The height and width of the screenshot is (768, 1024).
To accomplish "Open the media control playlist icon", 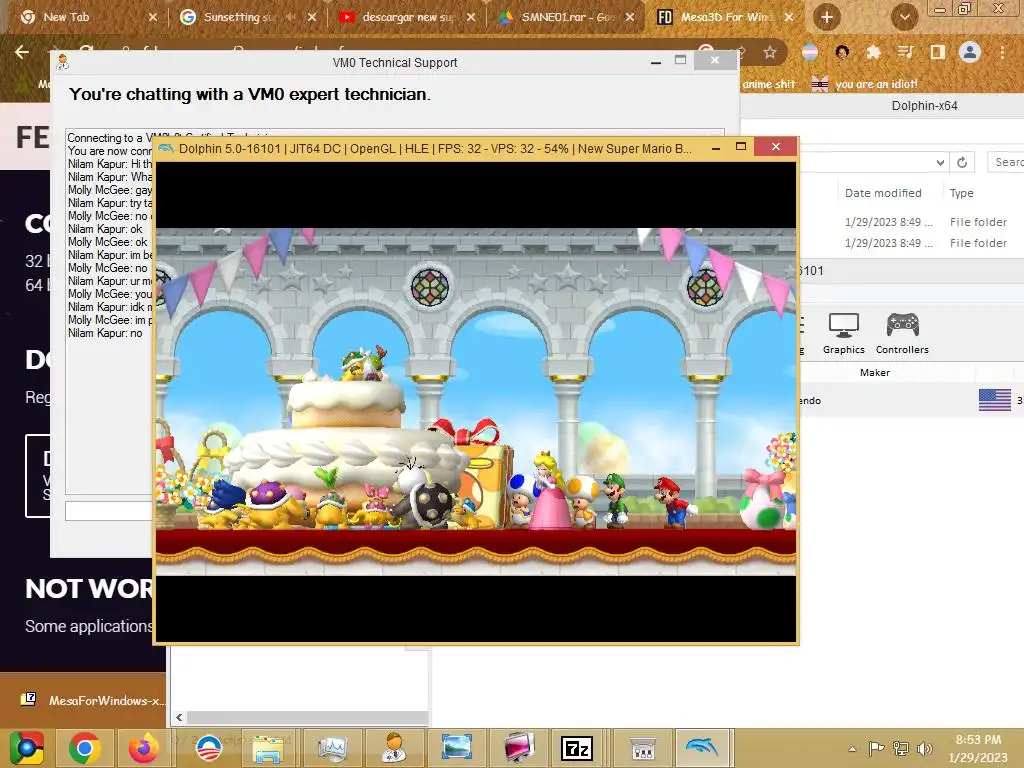I will tap(905, 52).
